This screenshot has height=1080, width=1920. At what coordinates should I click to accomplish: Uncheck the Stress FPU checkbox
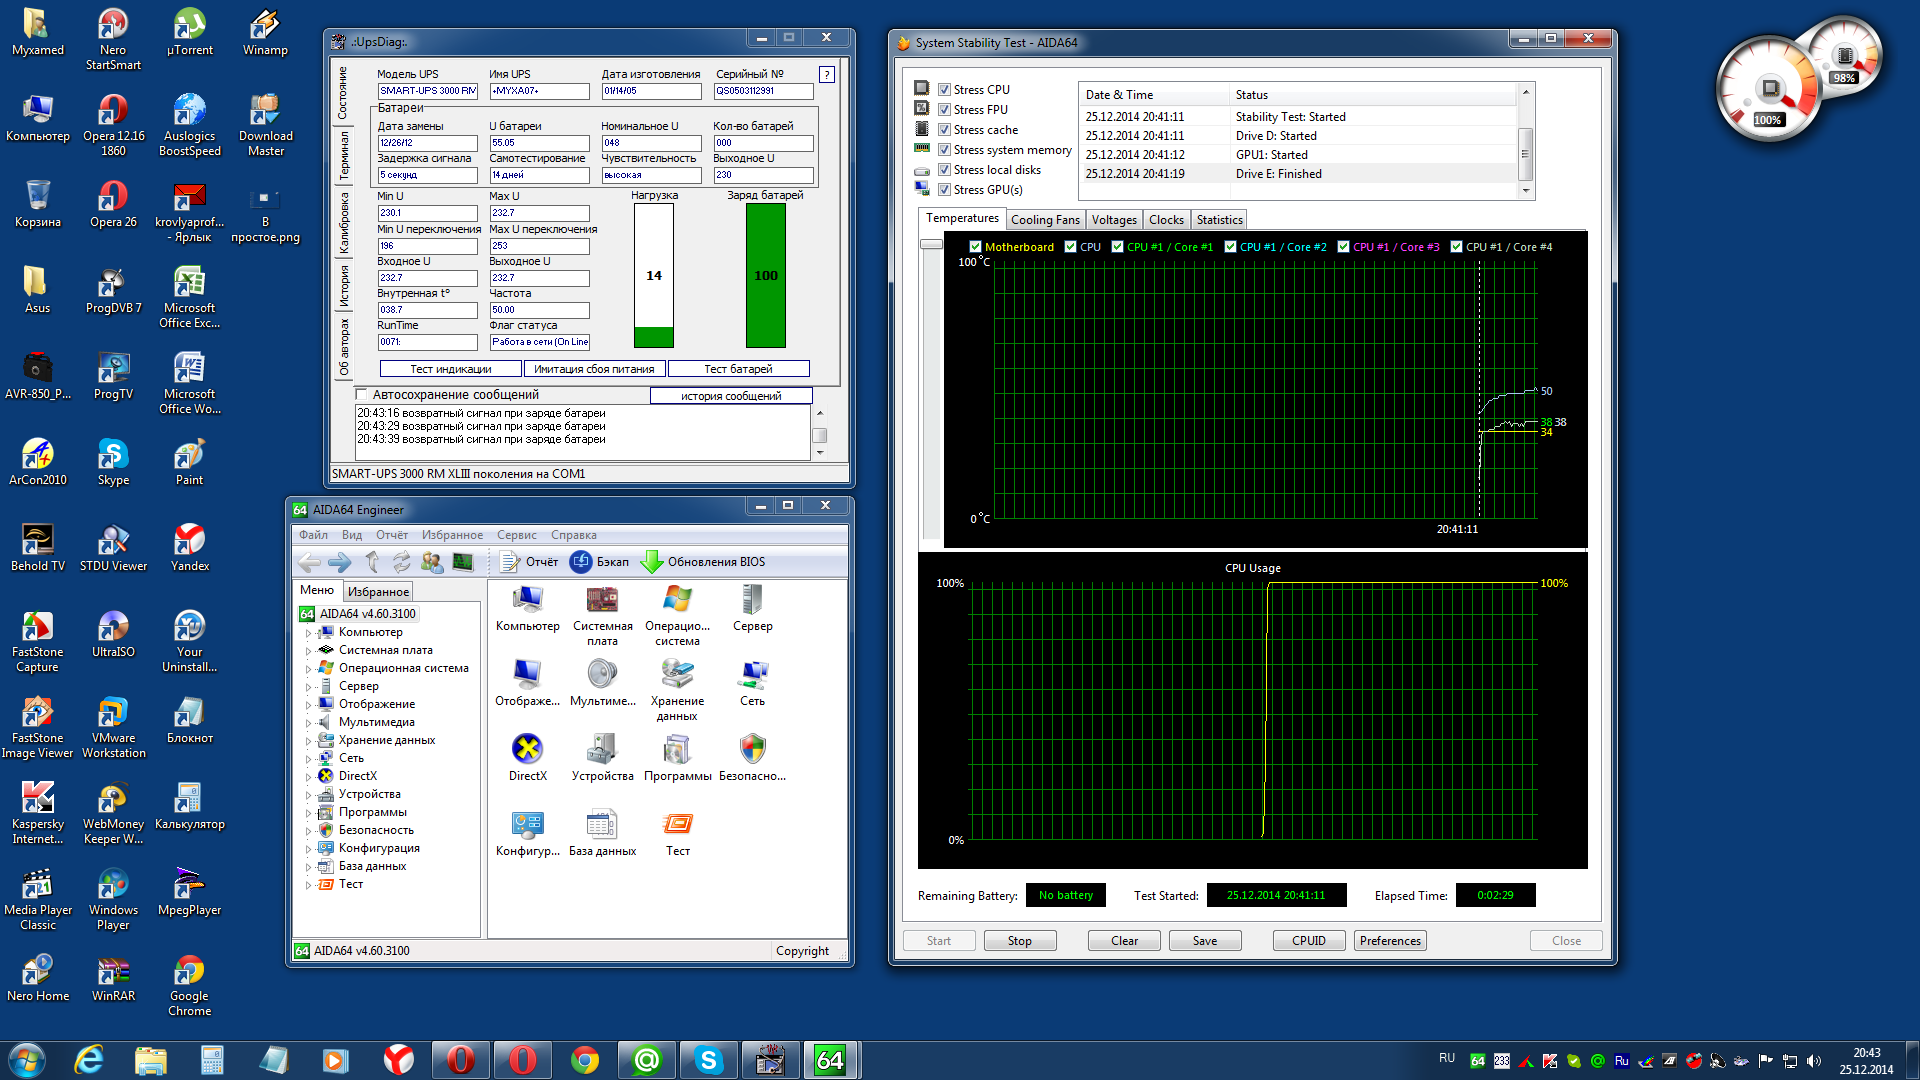(x=944, y=110)
